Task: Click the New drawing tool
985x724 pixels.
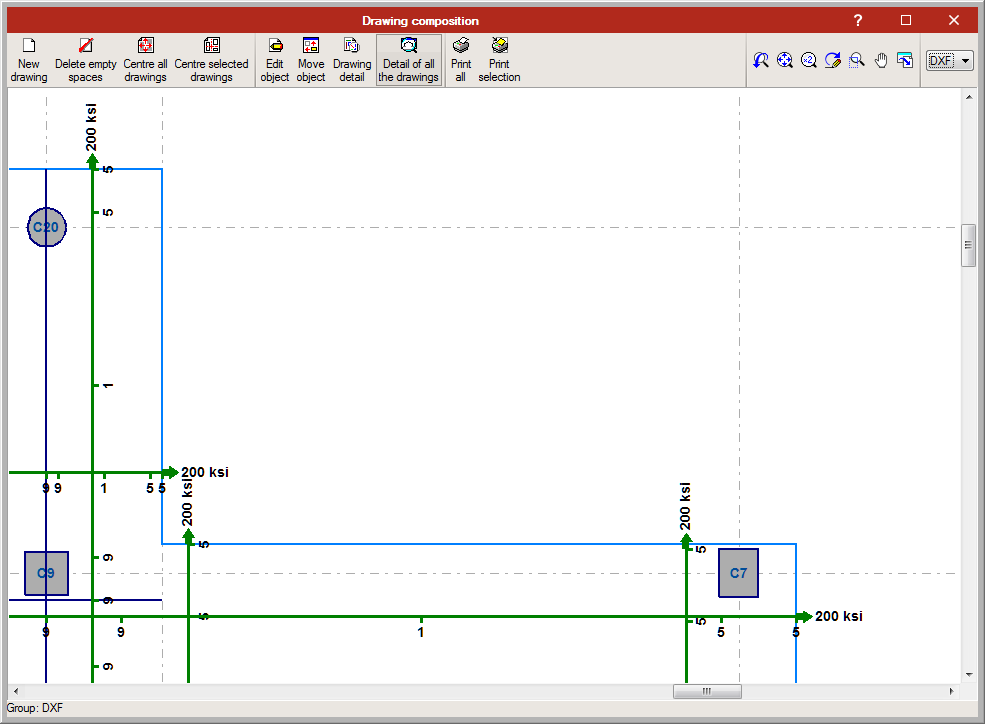Action: coord(29,60)
